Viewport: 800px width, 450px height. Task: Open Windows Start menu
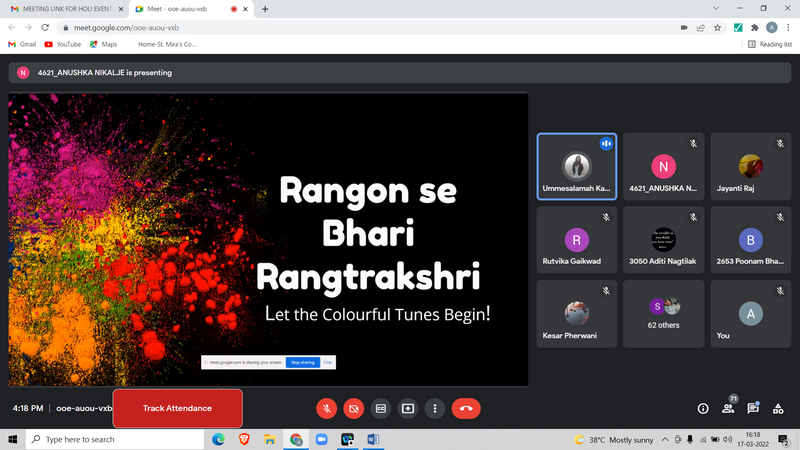(x=13, y=439)
